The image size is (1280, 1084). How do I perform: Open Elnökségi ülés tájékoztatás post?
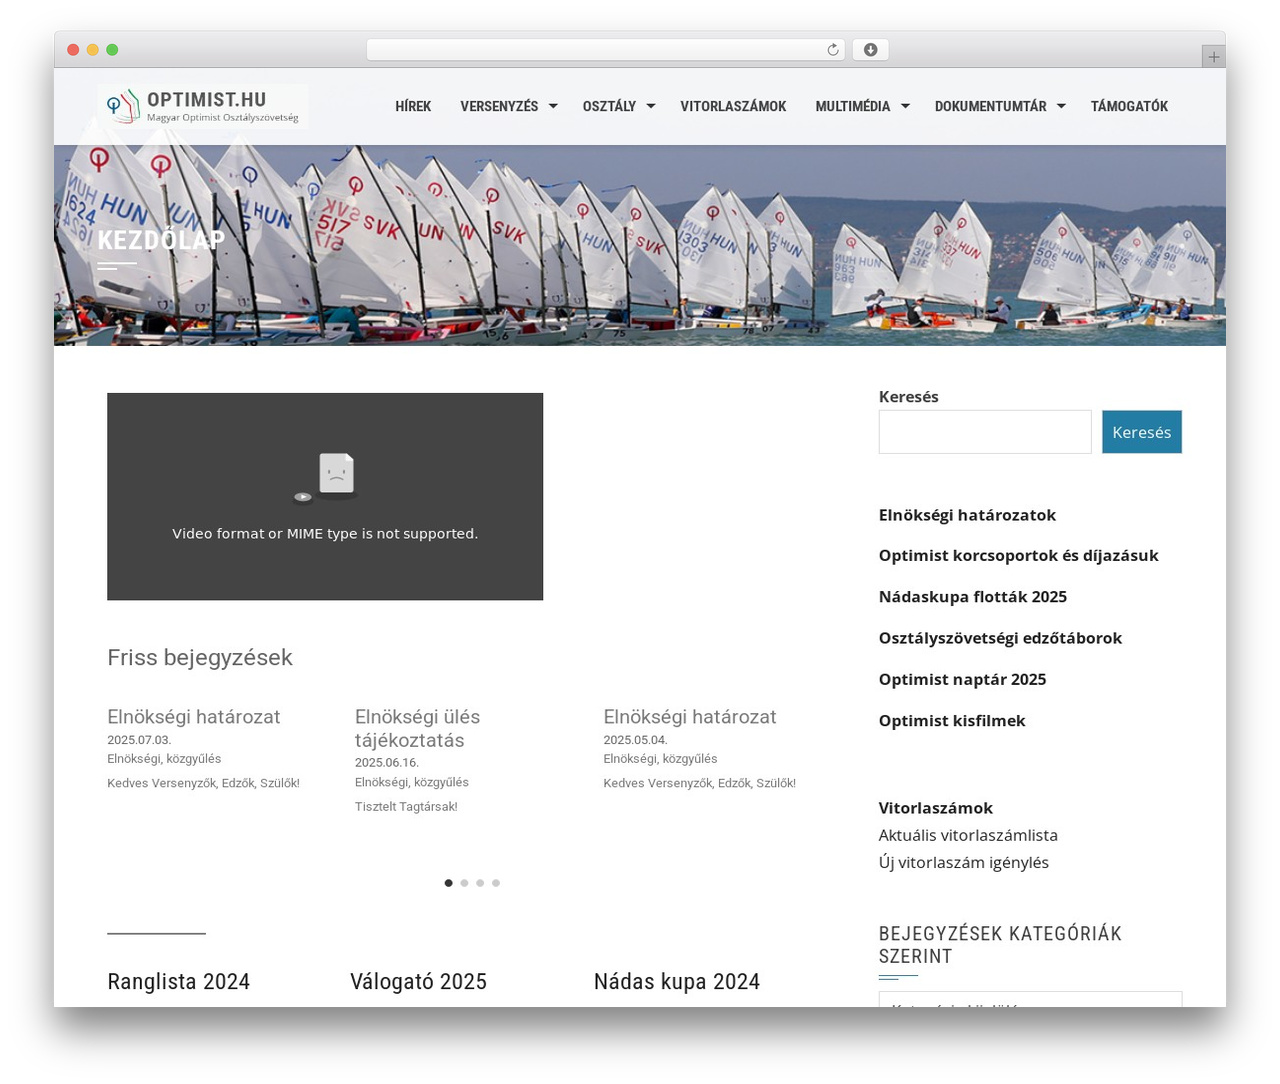417,729
